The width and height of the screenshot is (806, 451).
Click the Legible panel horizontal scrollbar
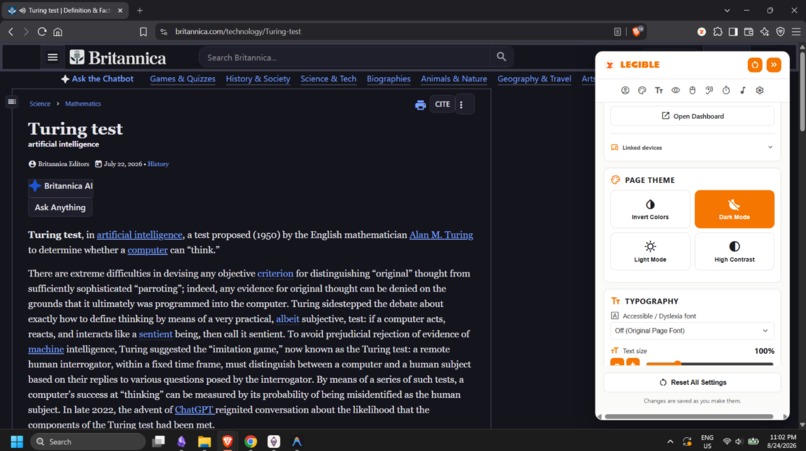point(689,417)
